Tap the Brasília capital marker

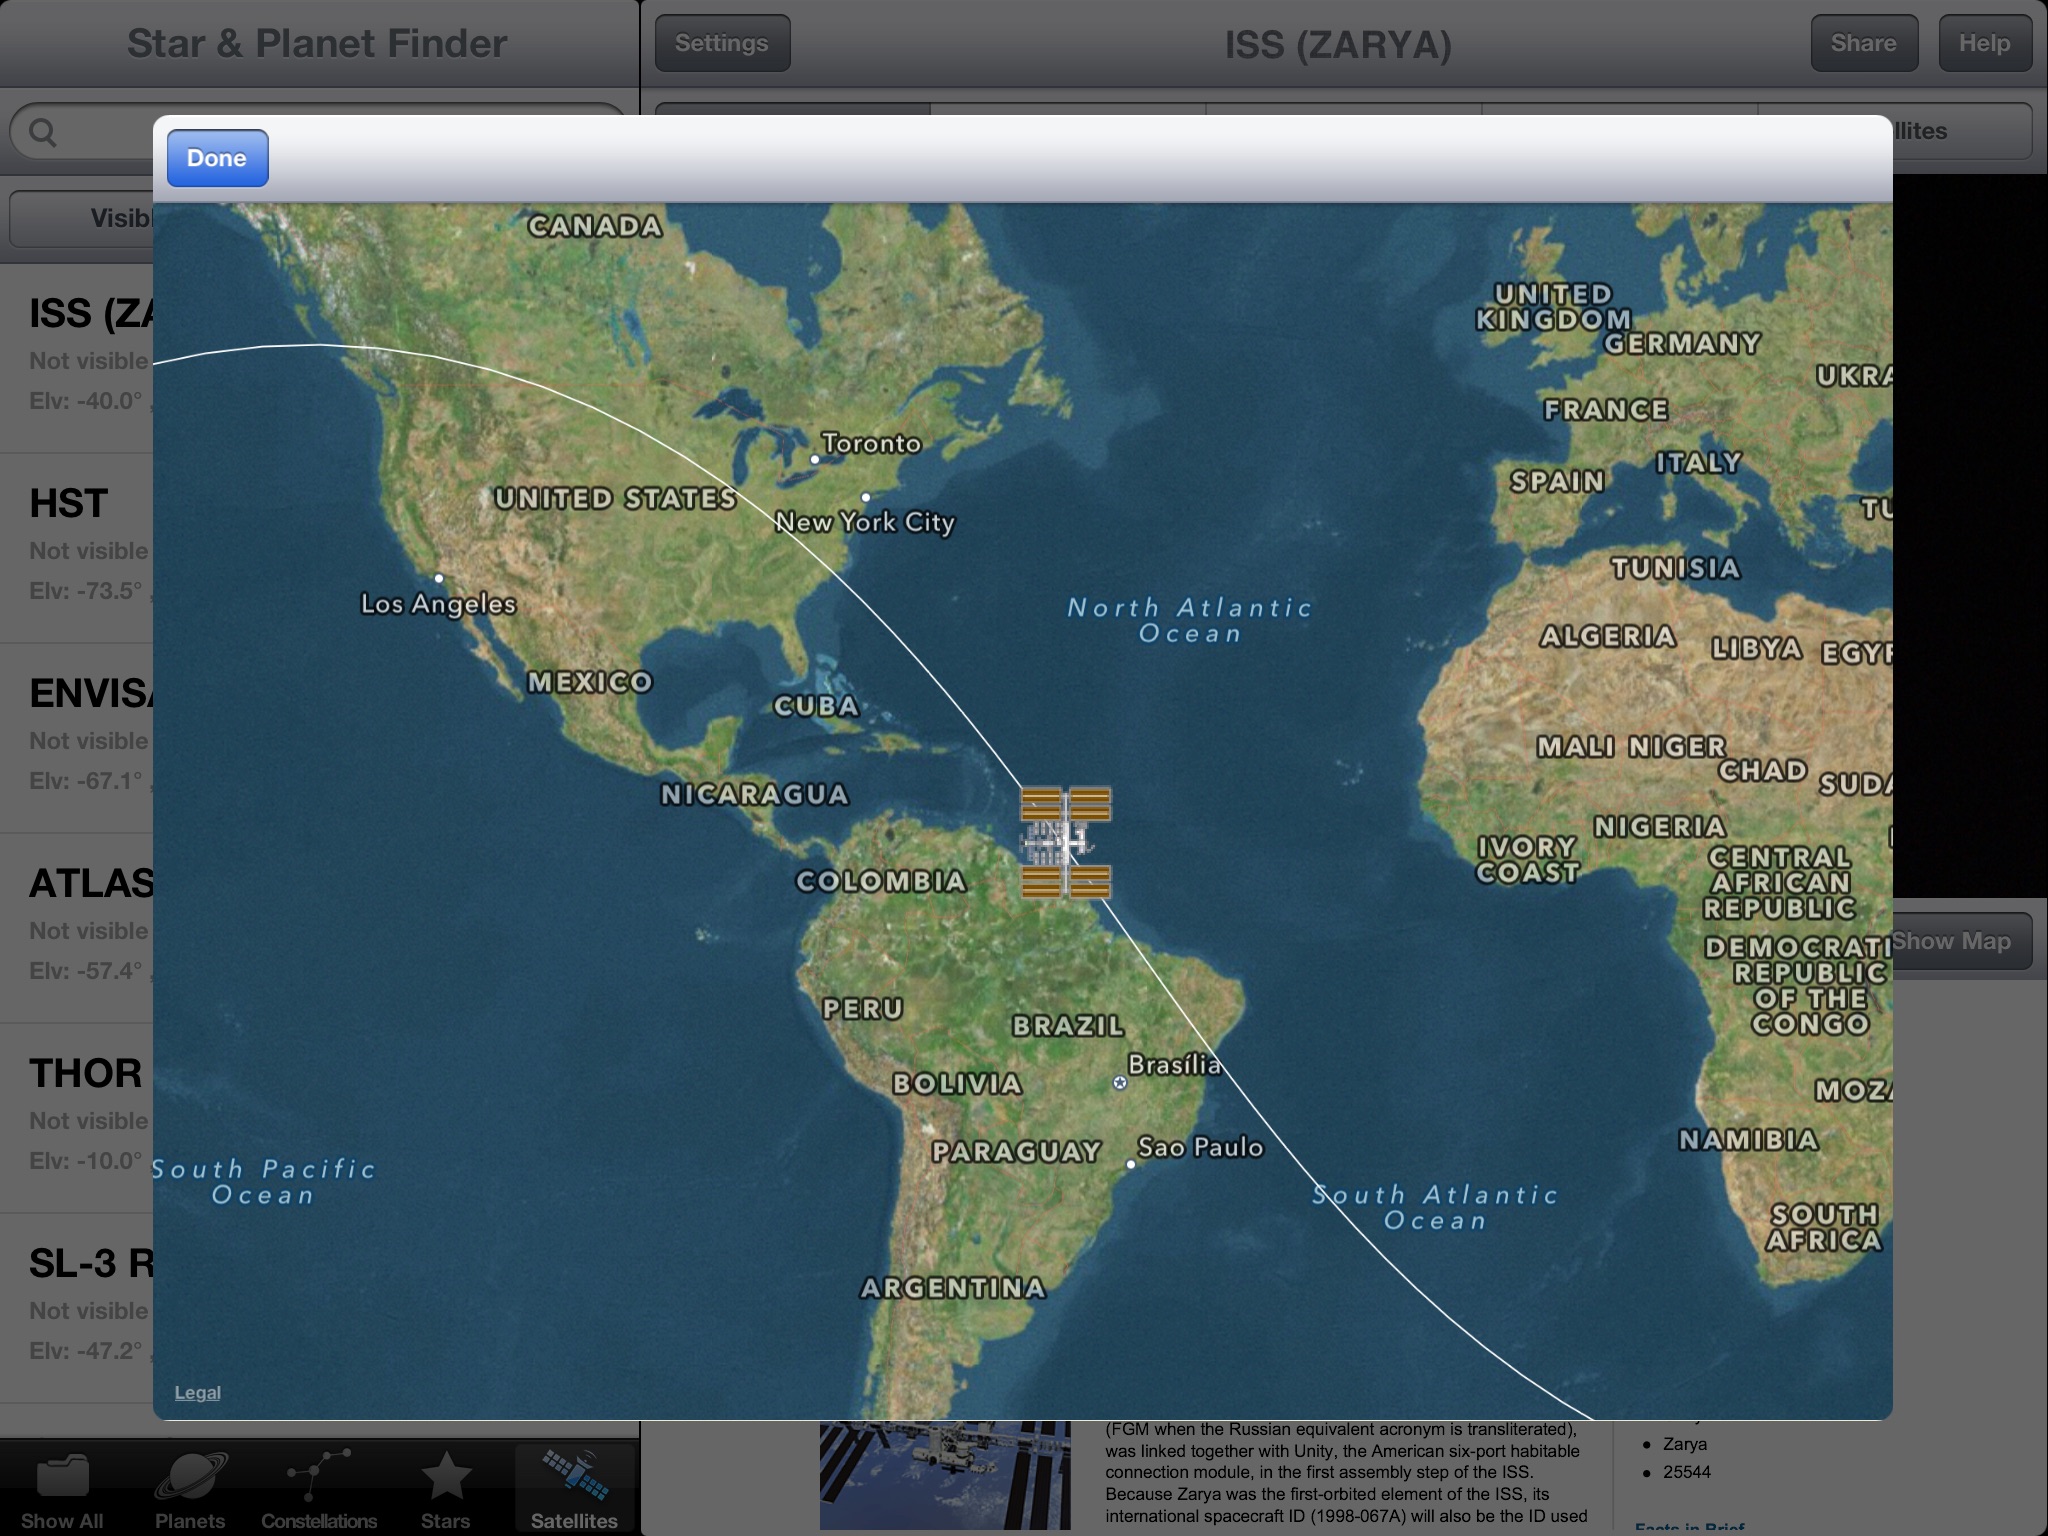click(1120, 1083)
